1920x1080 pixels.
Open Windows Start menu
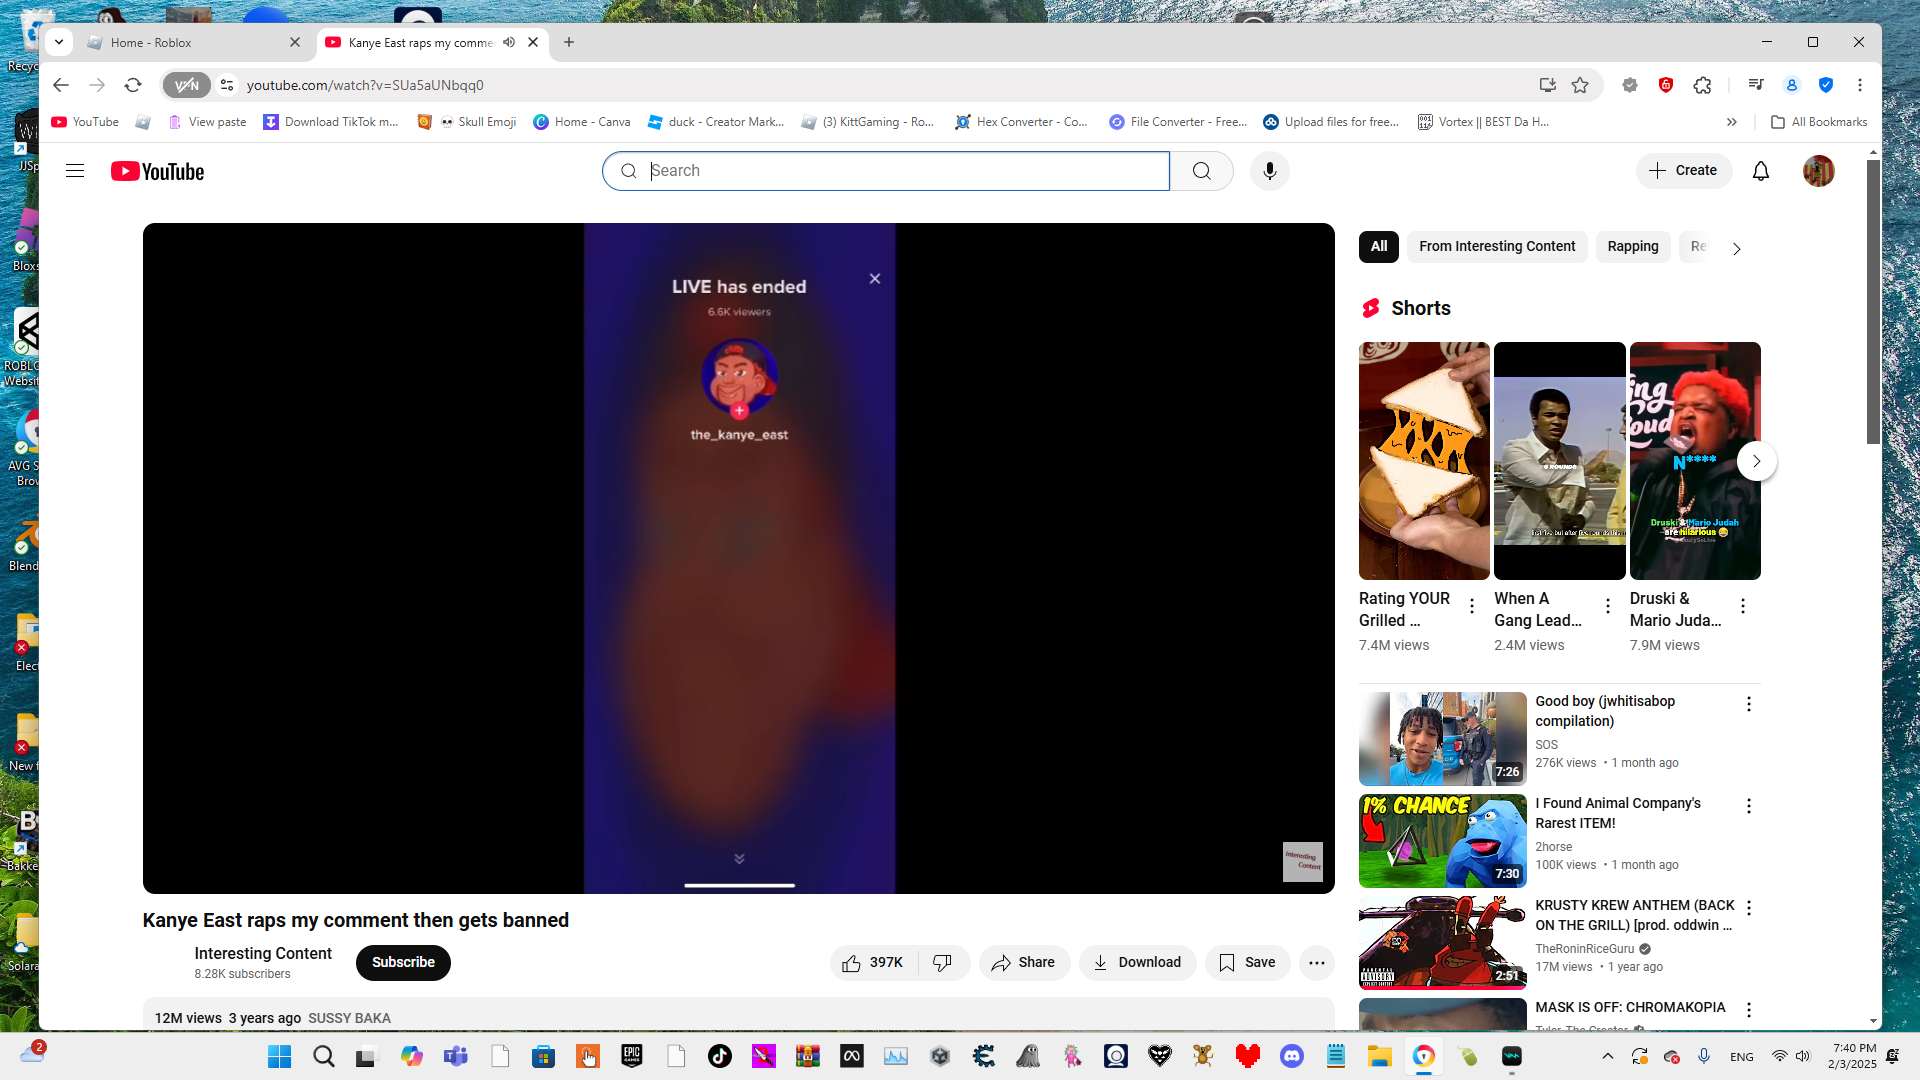coord(280,1056)
